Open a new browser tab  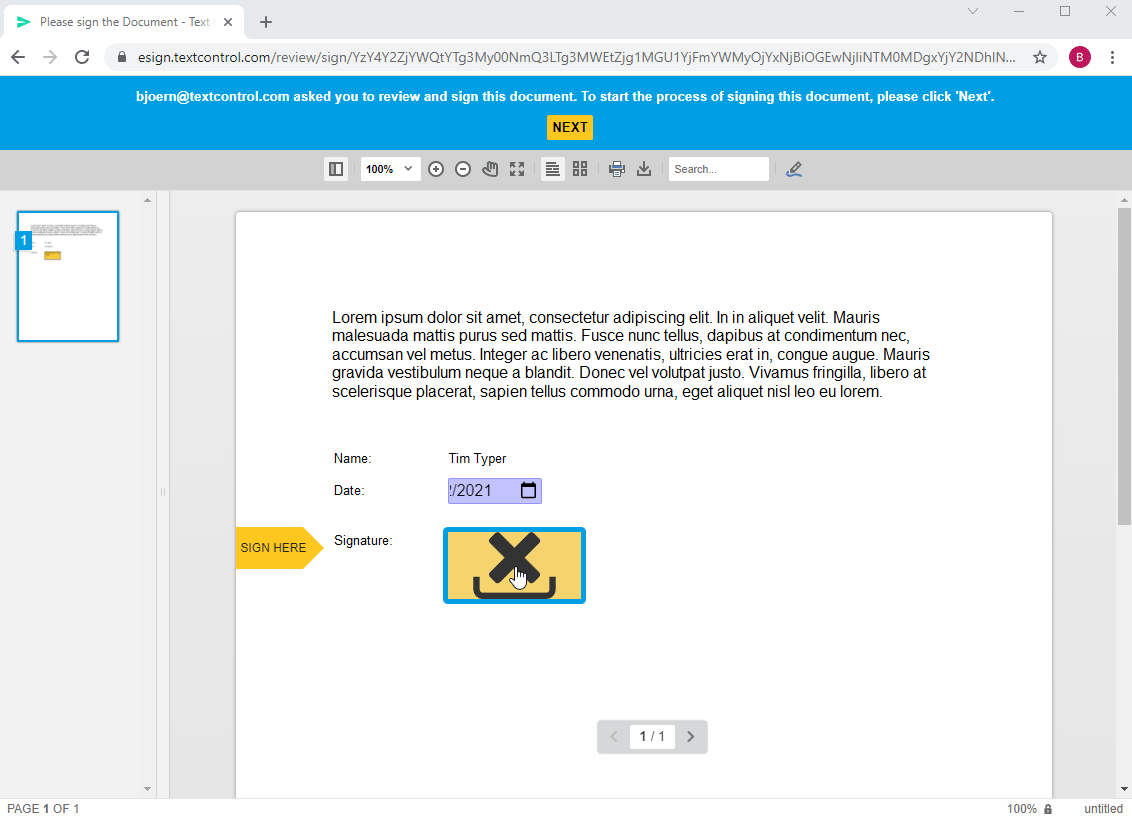(x=266, y=22)
